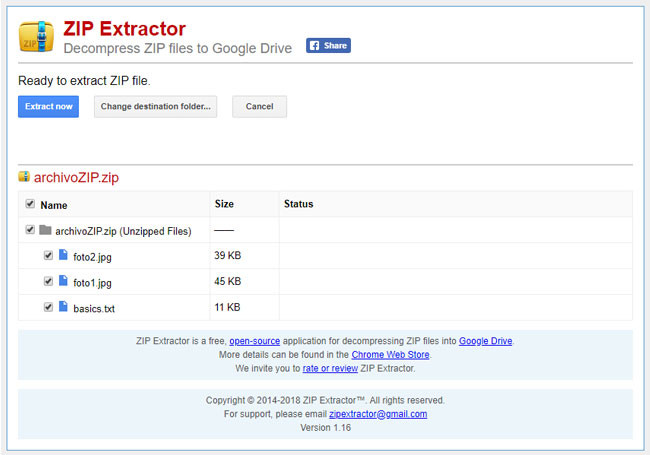Follow the Google Drive link
The image size is (650, 455).
click(x=485, y=341)
